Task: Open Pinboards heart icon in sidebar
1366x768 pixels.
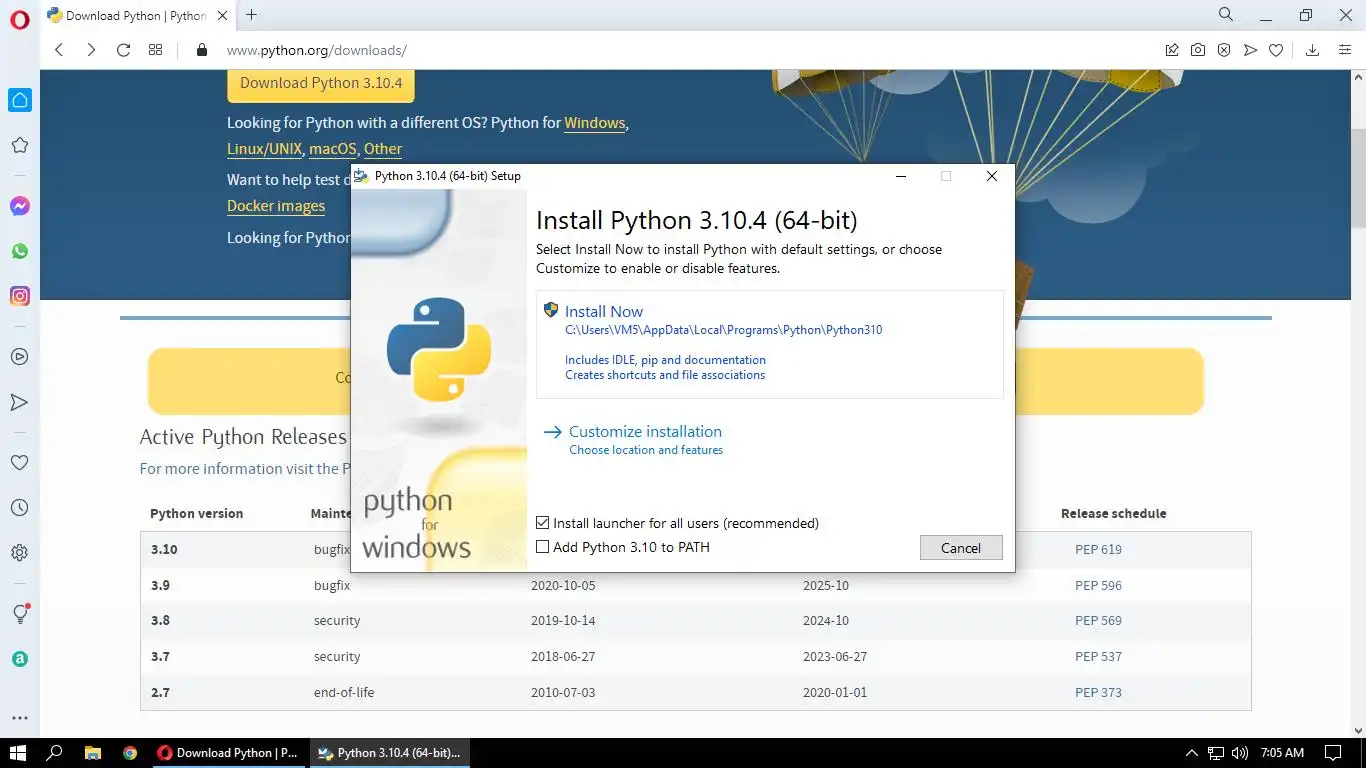Action: pos(19,463)
